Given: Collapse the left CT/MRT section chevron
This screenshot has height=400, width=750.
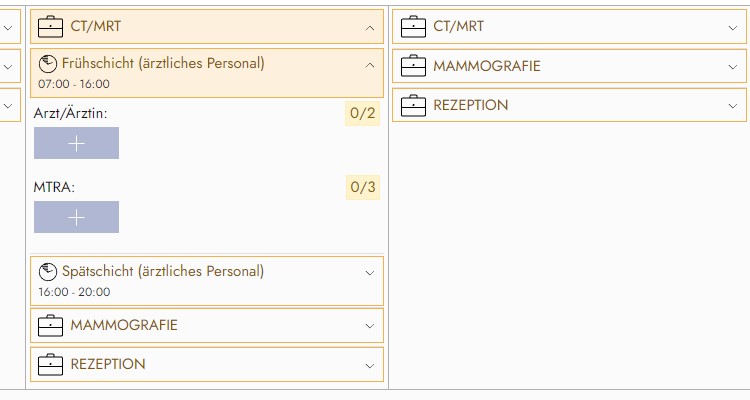Looking at the screenshot, I should tap(370, 26).
